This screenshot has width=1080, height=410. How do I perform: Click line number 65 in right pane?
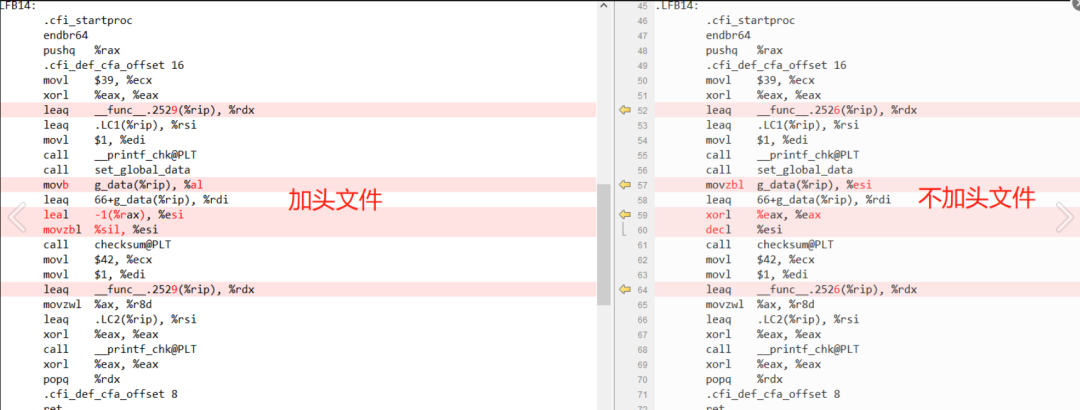tap(643, 305)
